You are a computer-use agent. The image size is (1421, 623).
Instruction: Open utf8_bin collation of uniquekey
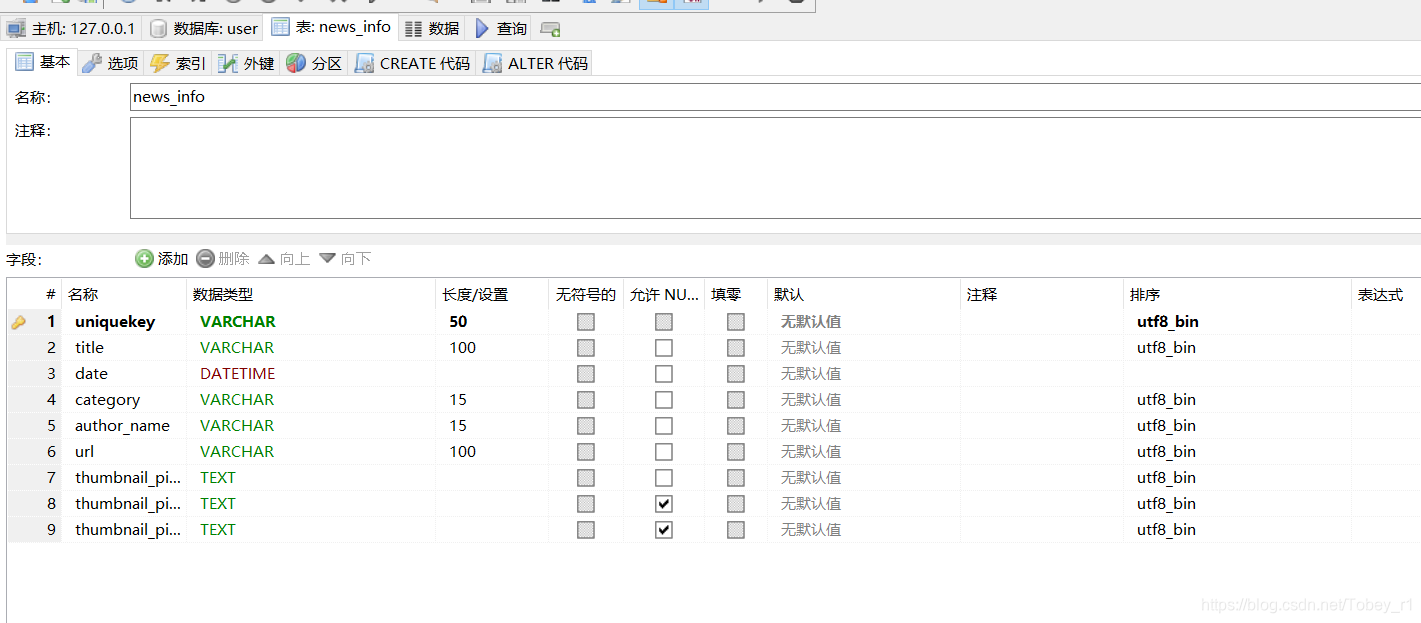(x=1168, y=322)
